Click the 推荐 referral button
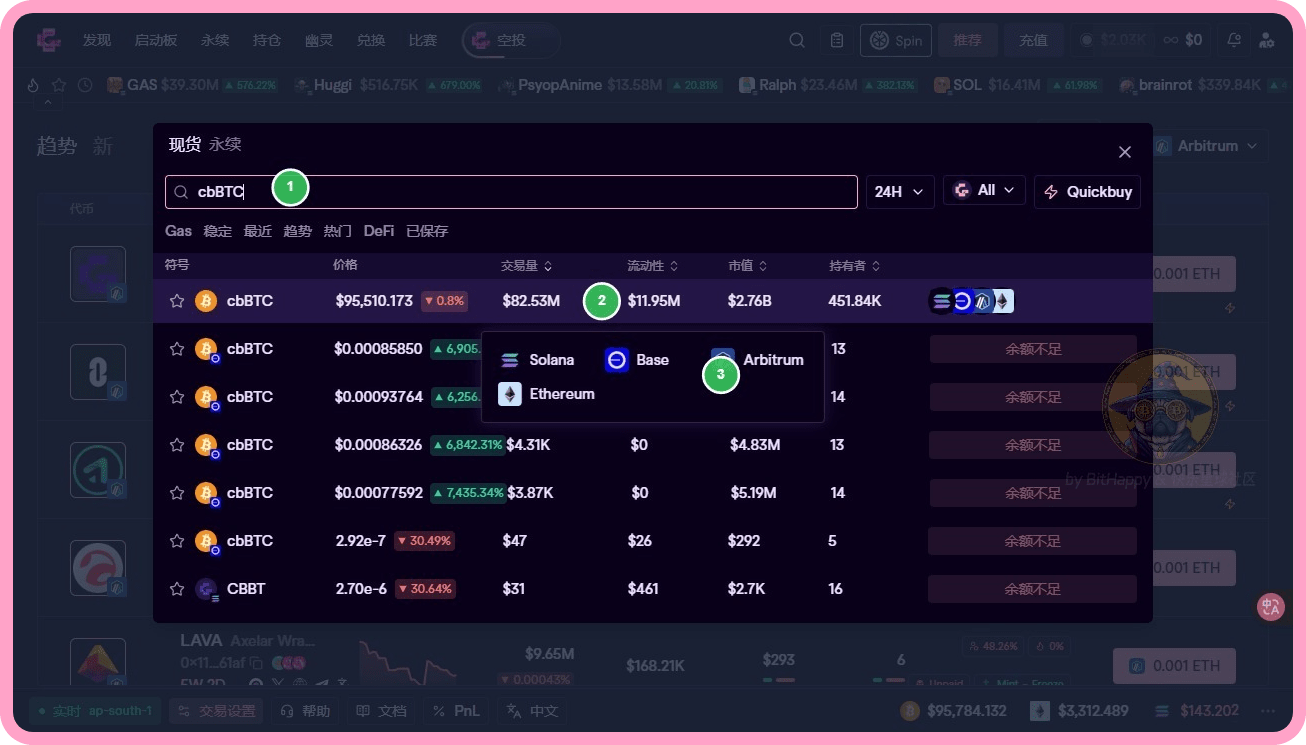 pyautogui.click(x=968, y=40)
